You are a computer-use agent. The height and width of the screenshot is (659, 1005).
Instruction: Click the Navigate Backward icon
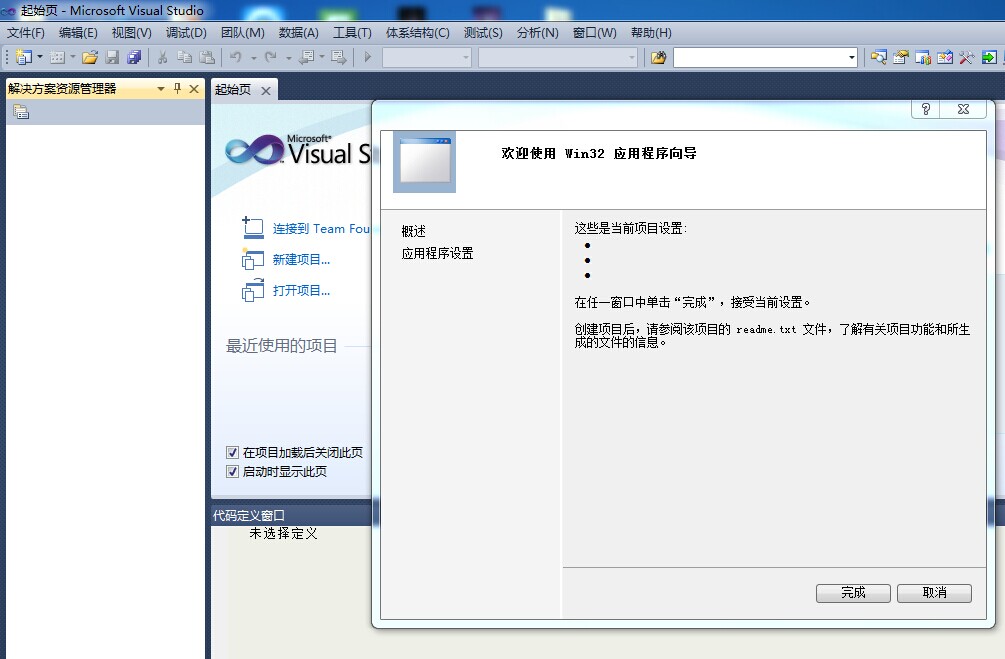tap(307, 57)
